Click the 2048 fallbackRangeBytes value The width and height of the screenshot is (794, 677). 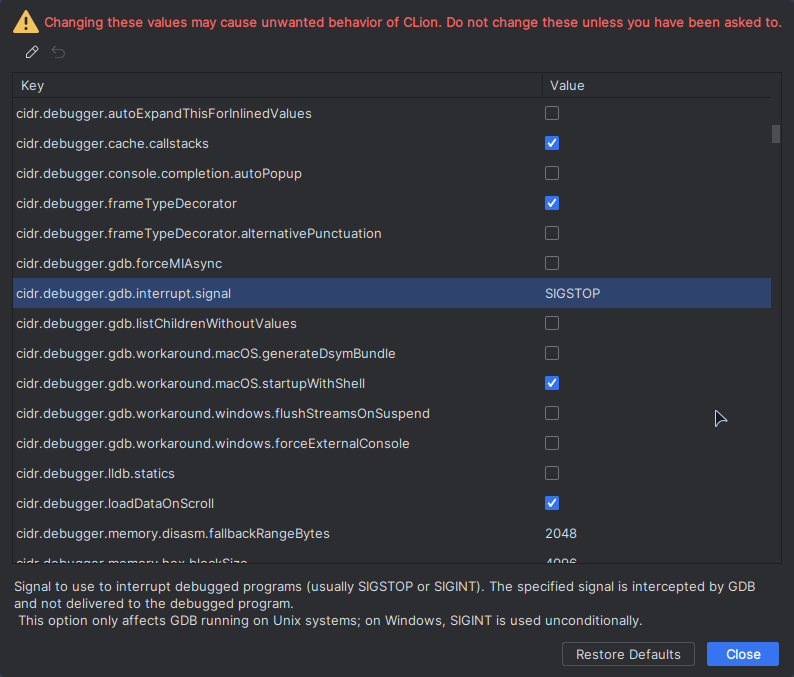(561, 533)
